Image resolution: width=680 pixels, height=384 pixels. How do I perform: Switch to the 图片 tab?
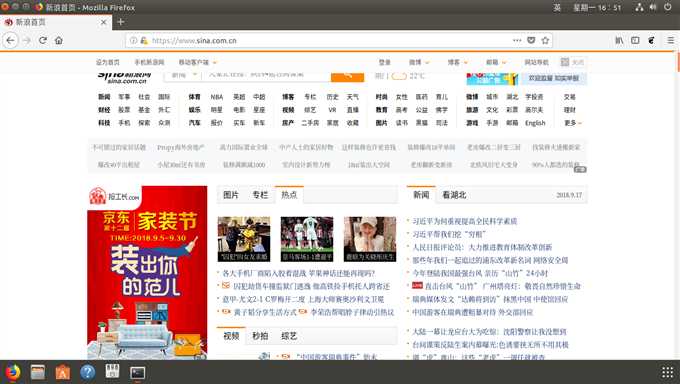pos(231,195)
